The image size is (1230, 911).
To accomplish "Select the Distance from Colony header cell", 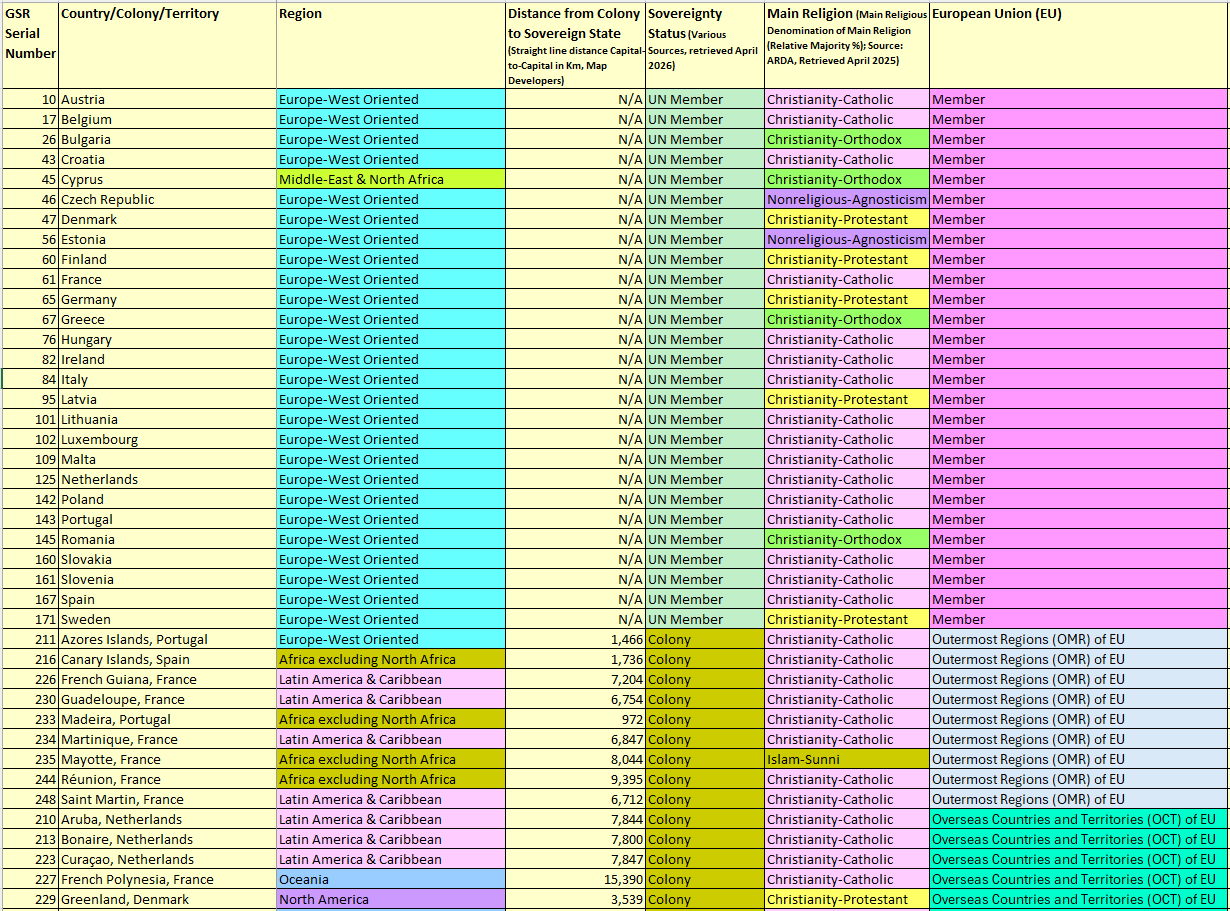I will [x=575, y=46].
